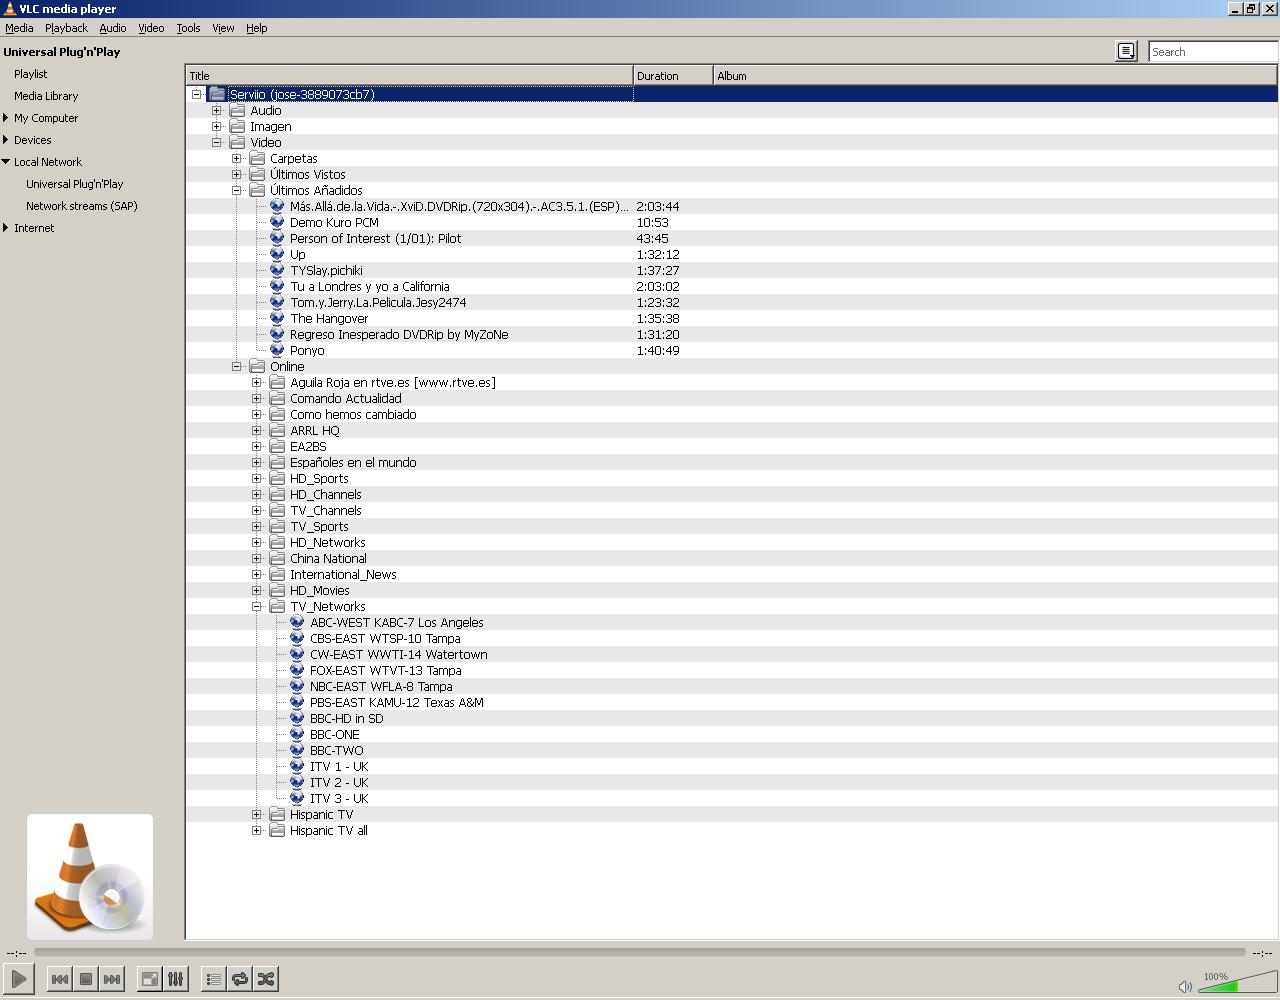
Task: Click the media icon for The Hangover
Action: coord(277,318)
